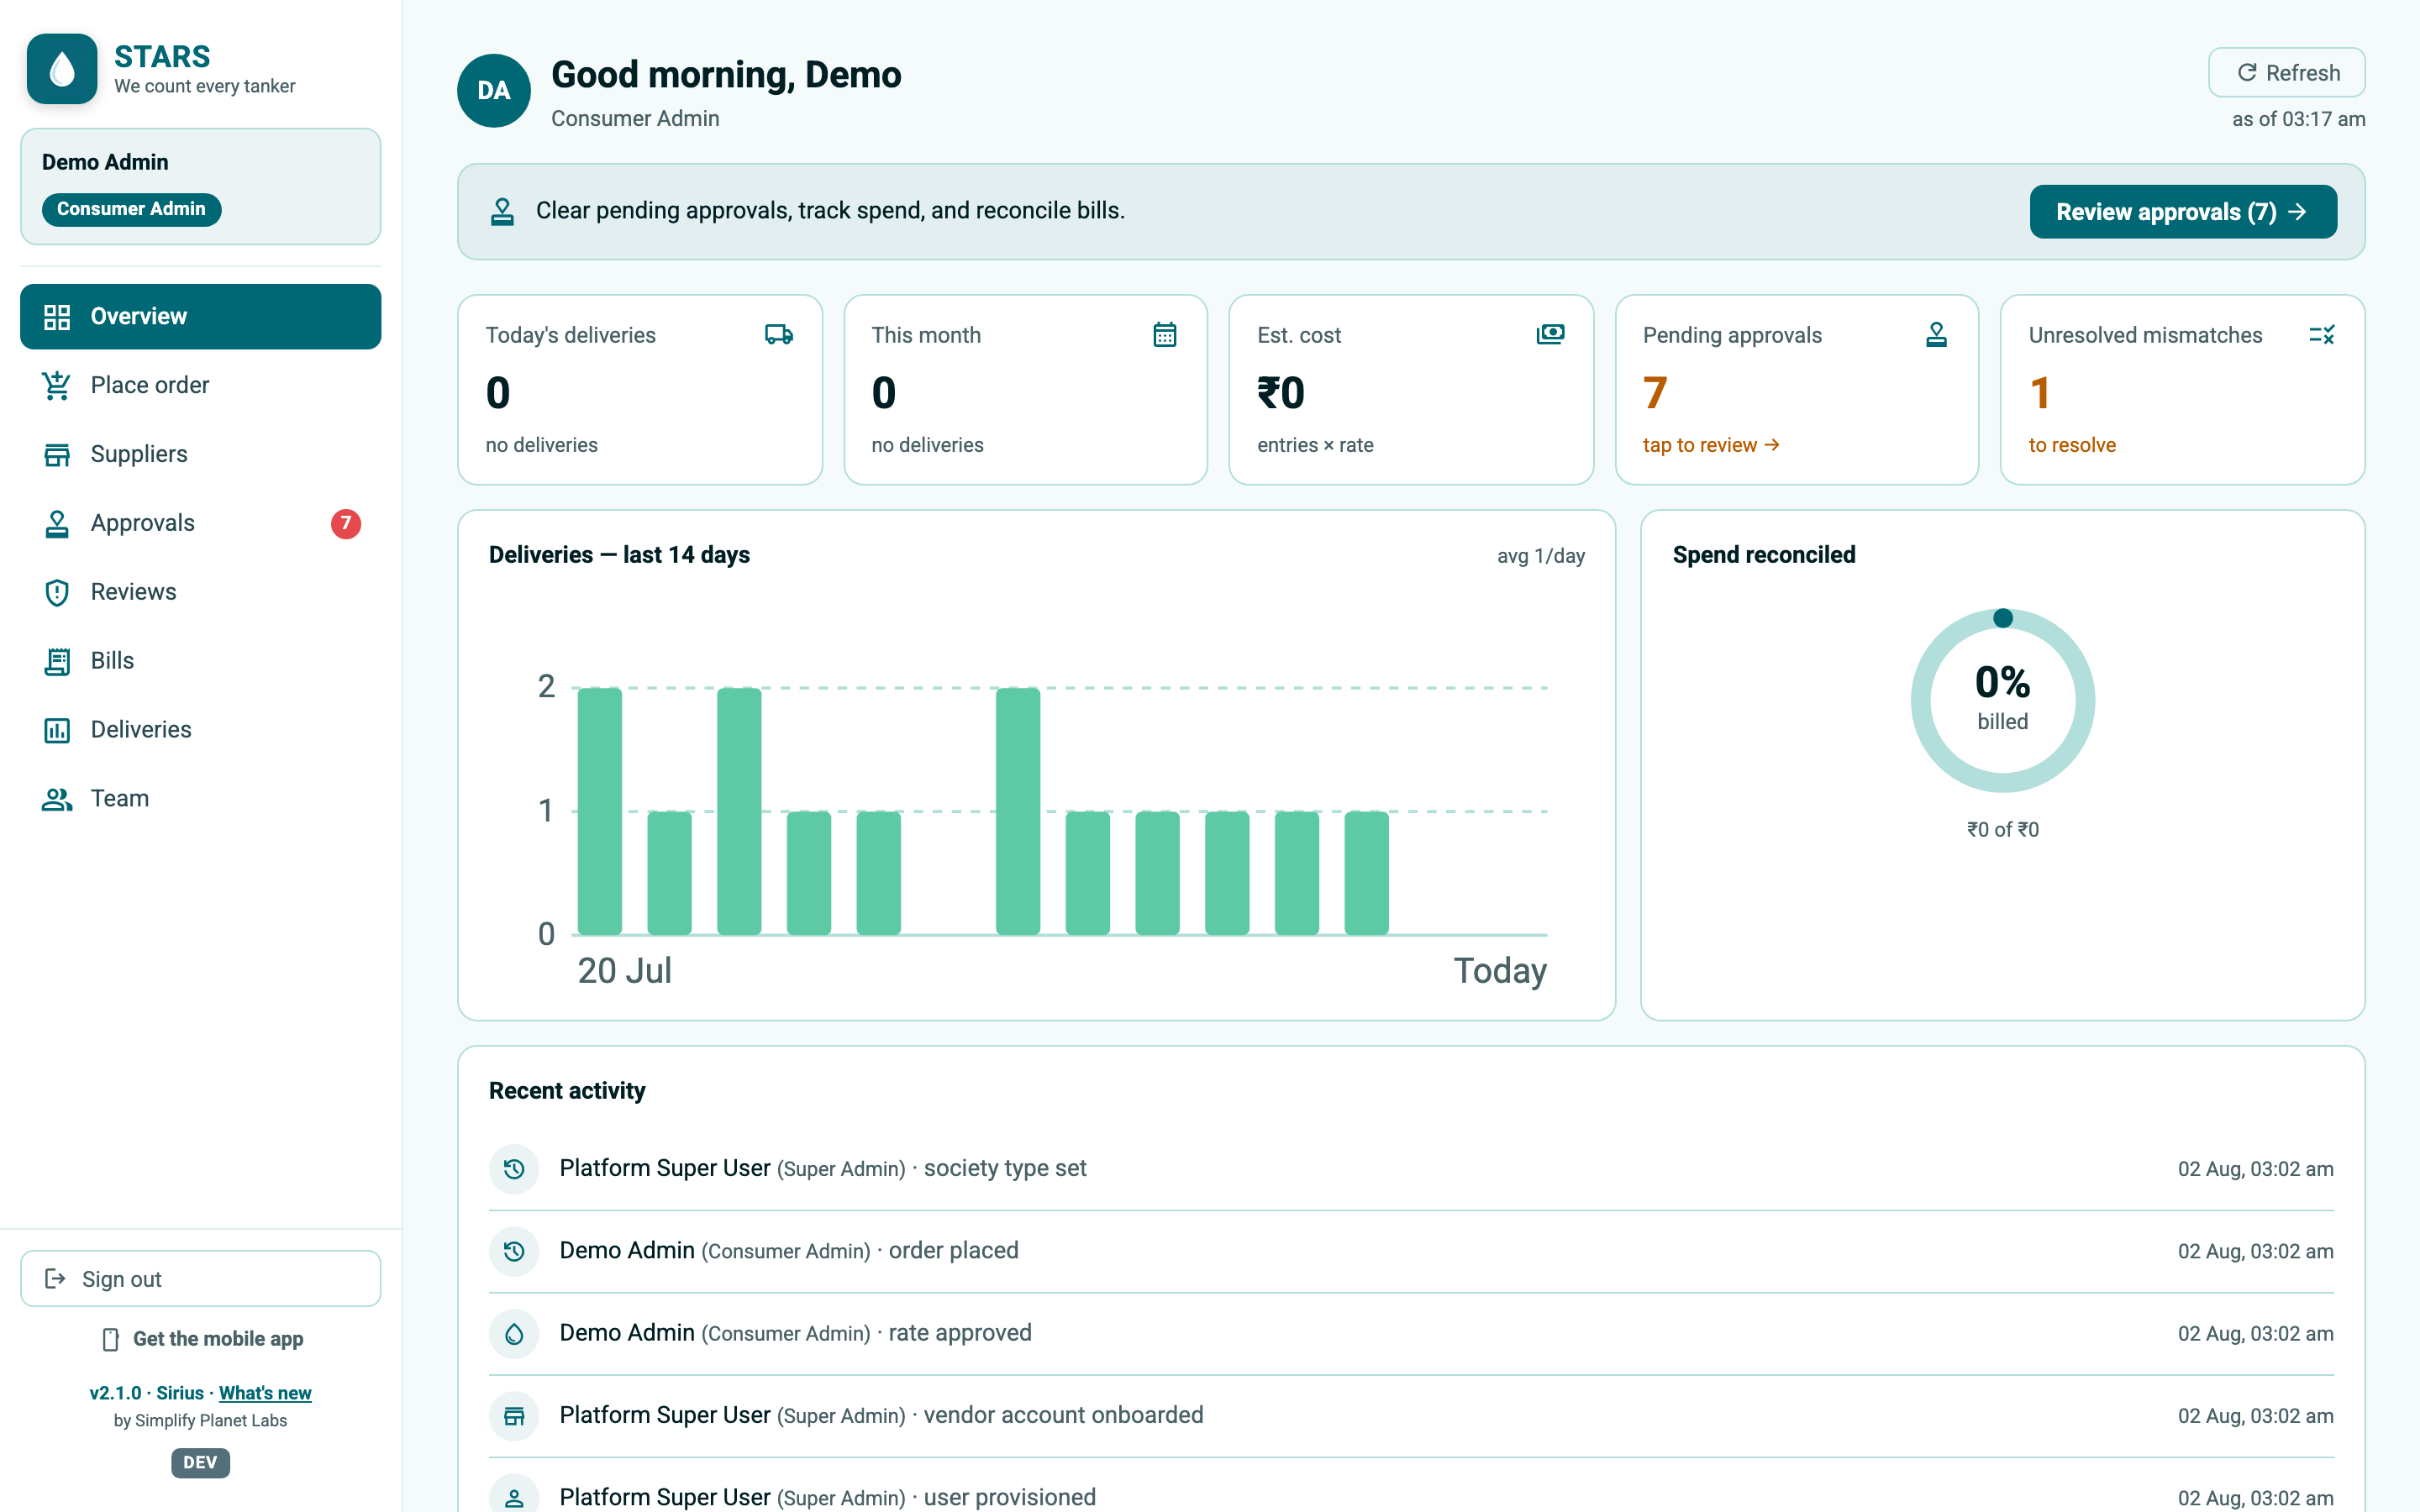This screenshot has width=2420, height=1512.
Task: Open the Approvals section
Action: point(200,523)
